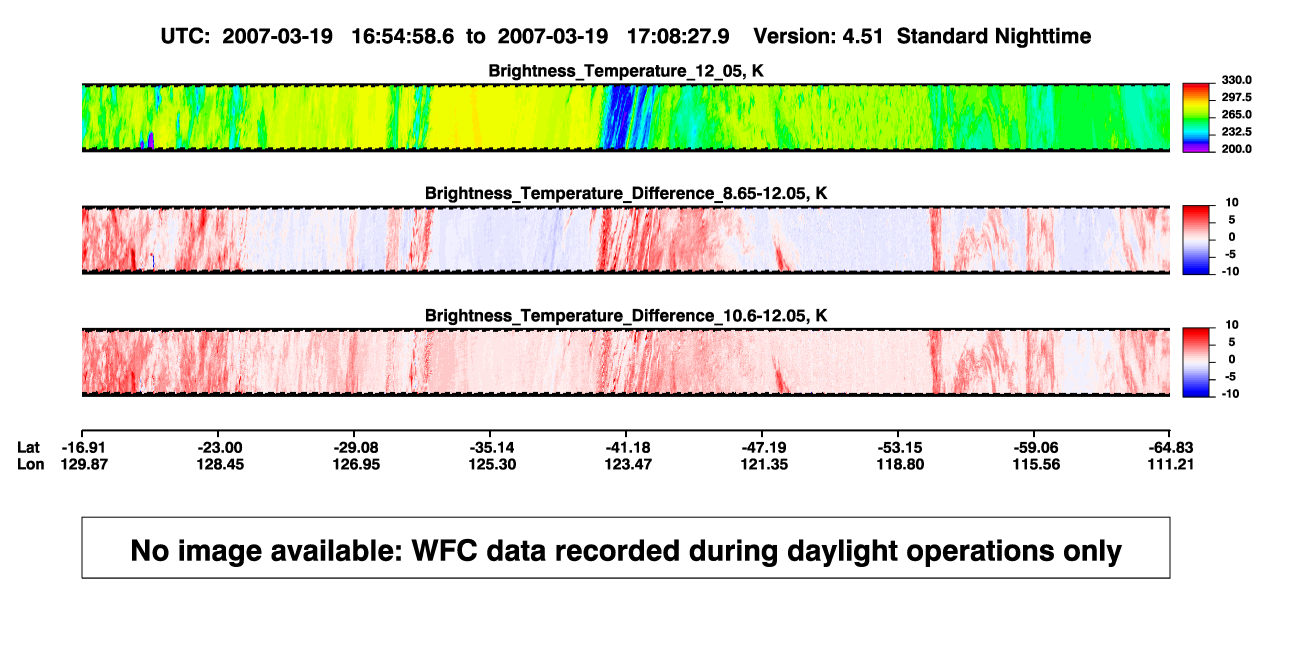
Task: Click the Lon axis label
Action: pyautogui.click(x=30, y=464)
